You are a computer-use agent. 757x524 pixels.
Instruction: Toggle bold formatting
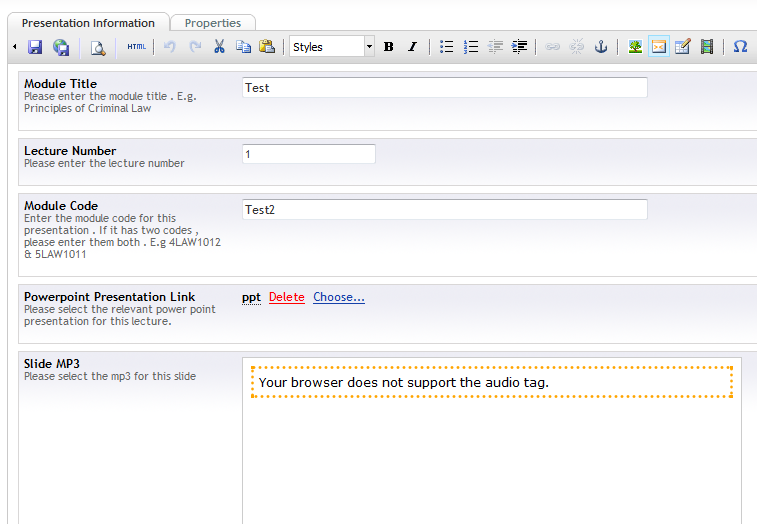coord(388,47)
